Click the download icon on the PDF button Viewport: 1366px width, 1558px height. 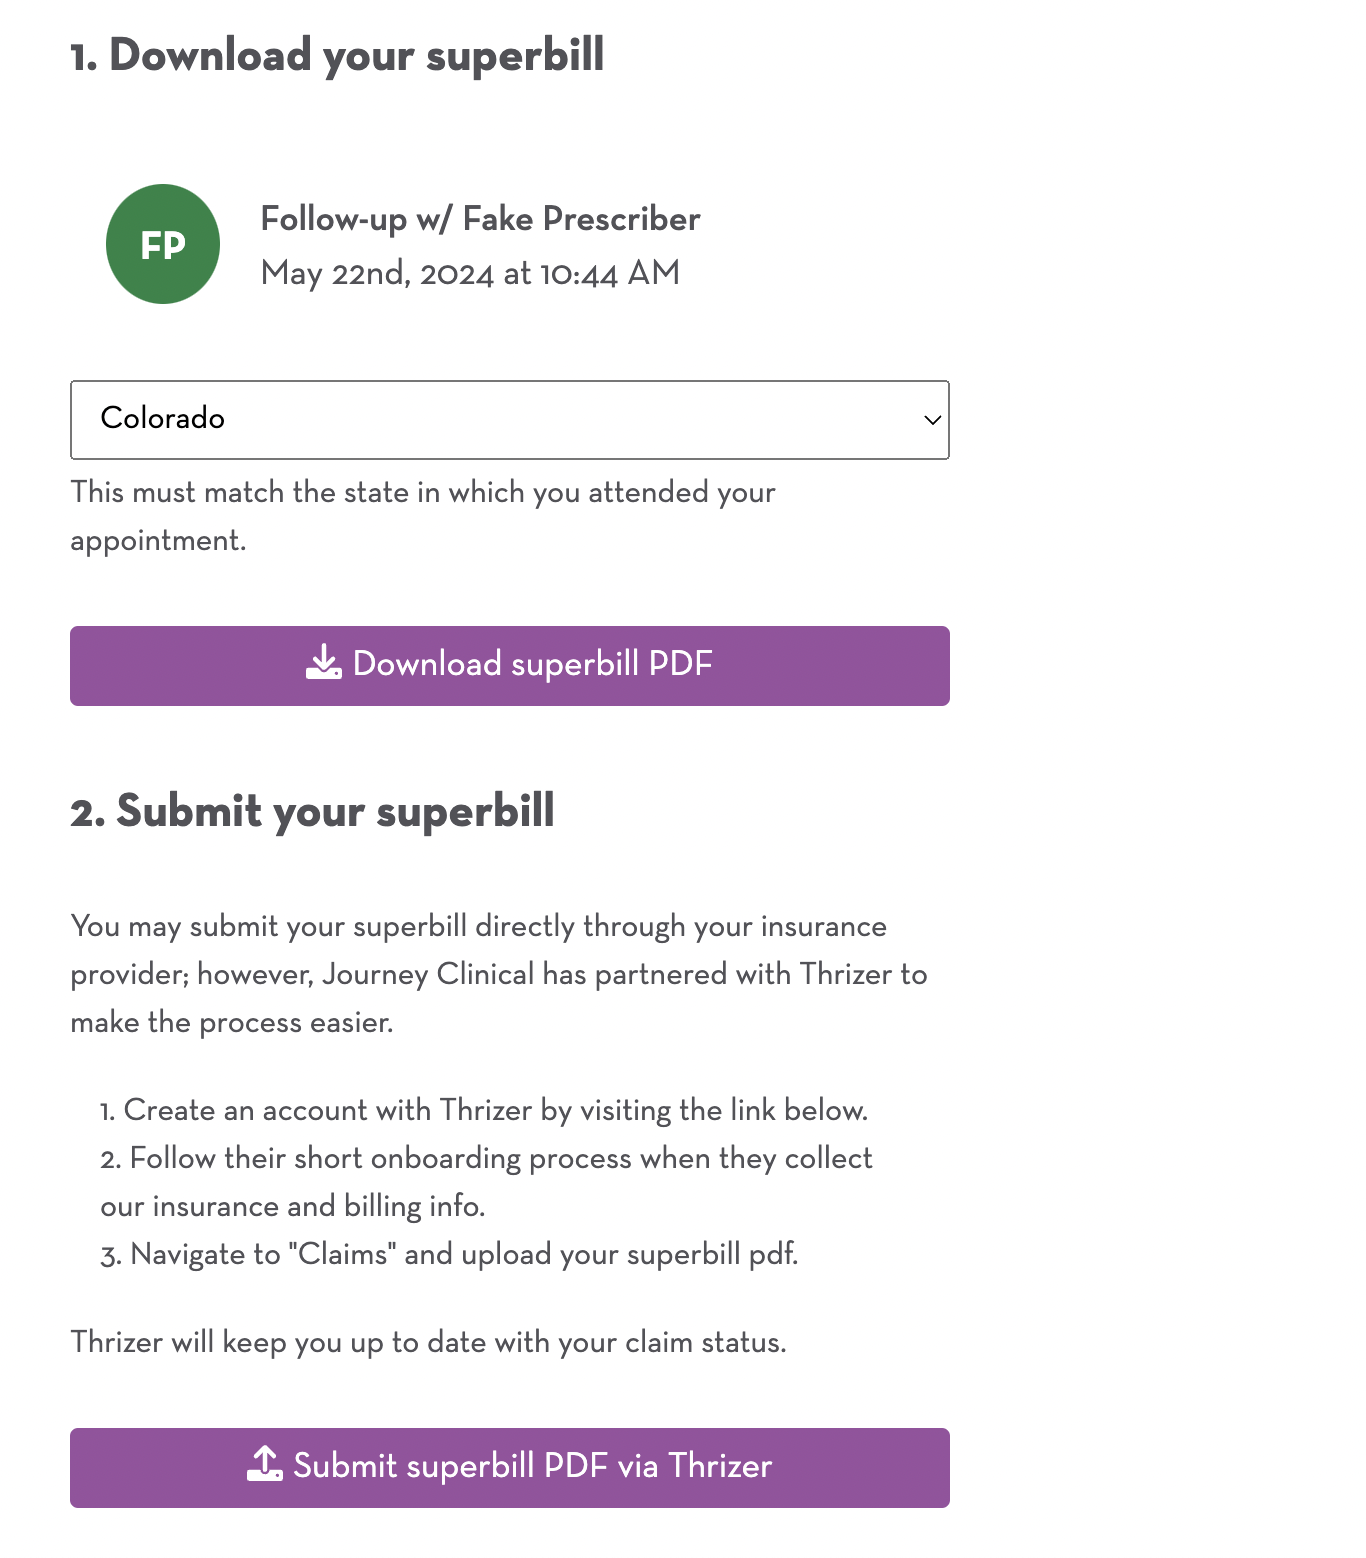(323, 663)
